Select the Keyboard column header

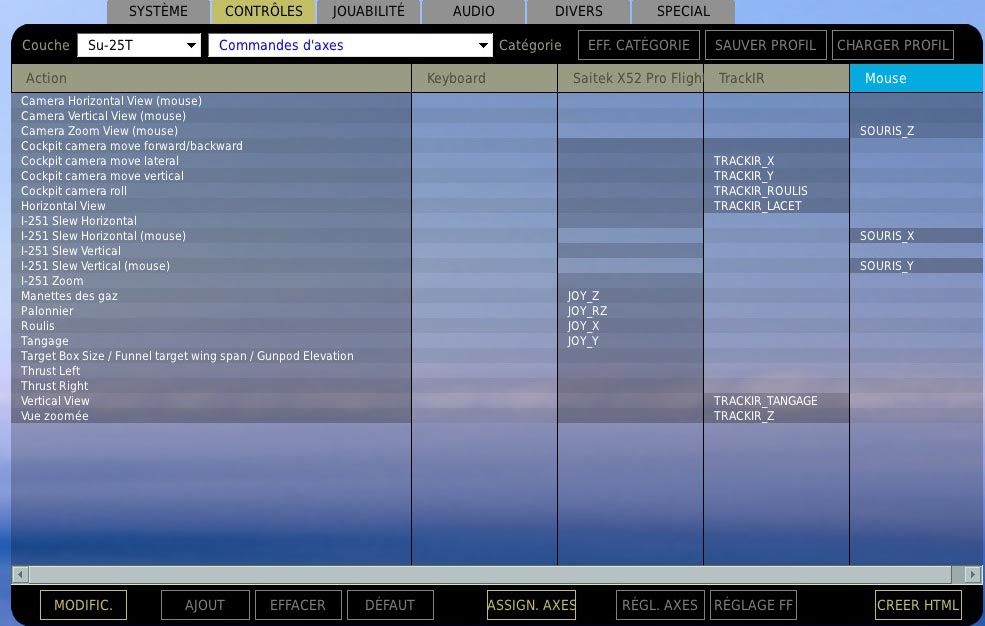(x=484, y=78)
